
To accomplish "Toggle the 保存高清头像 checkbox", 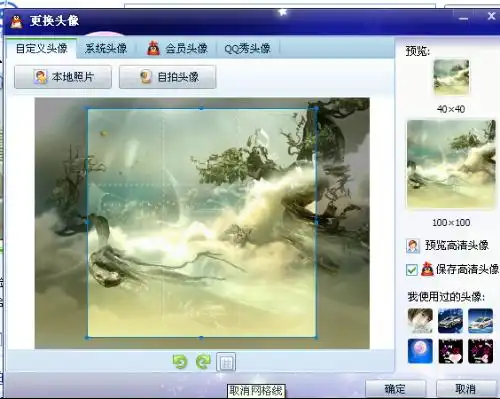I will pos(412,270).
